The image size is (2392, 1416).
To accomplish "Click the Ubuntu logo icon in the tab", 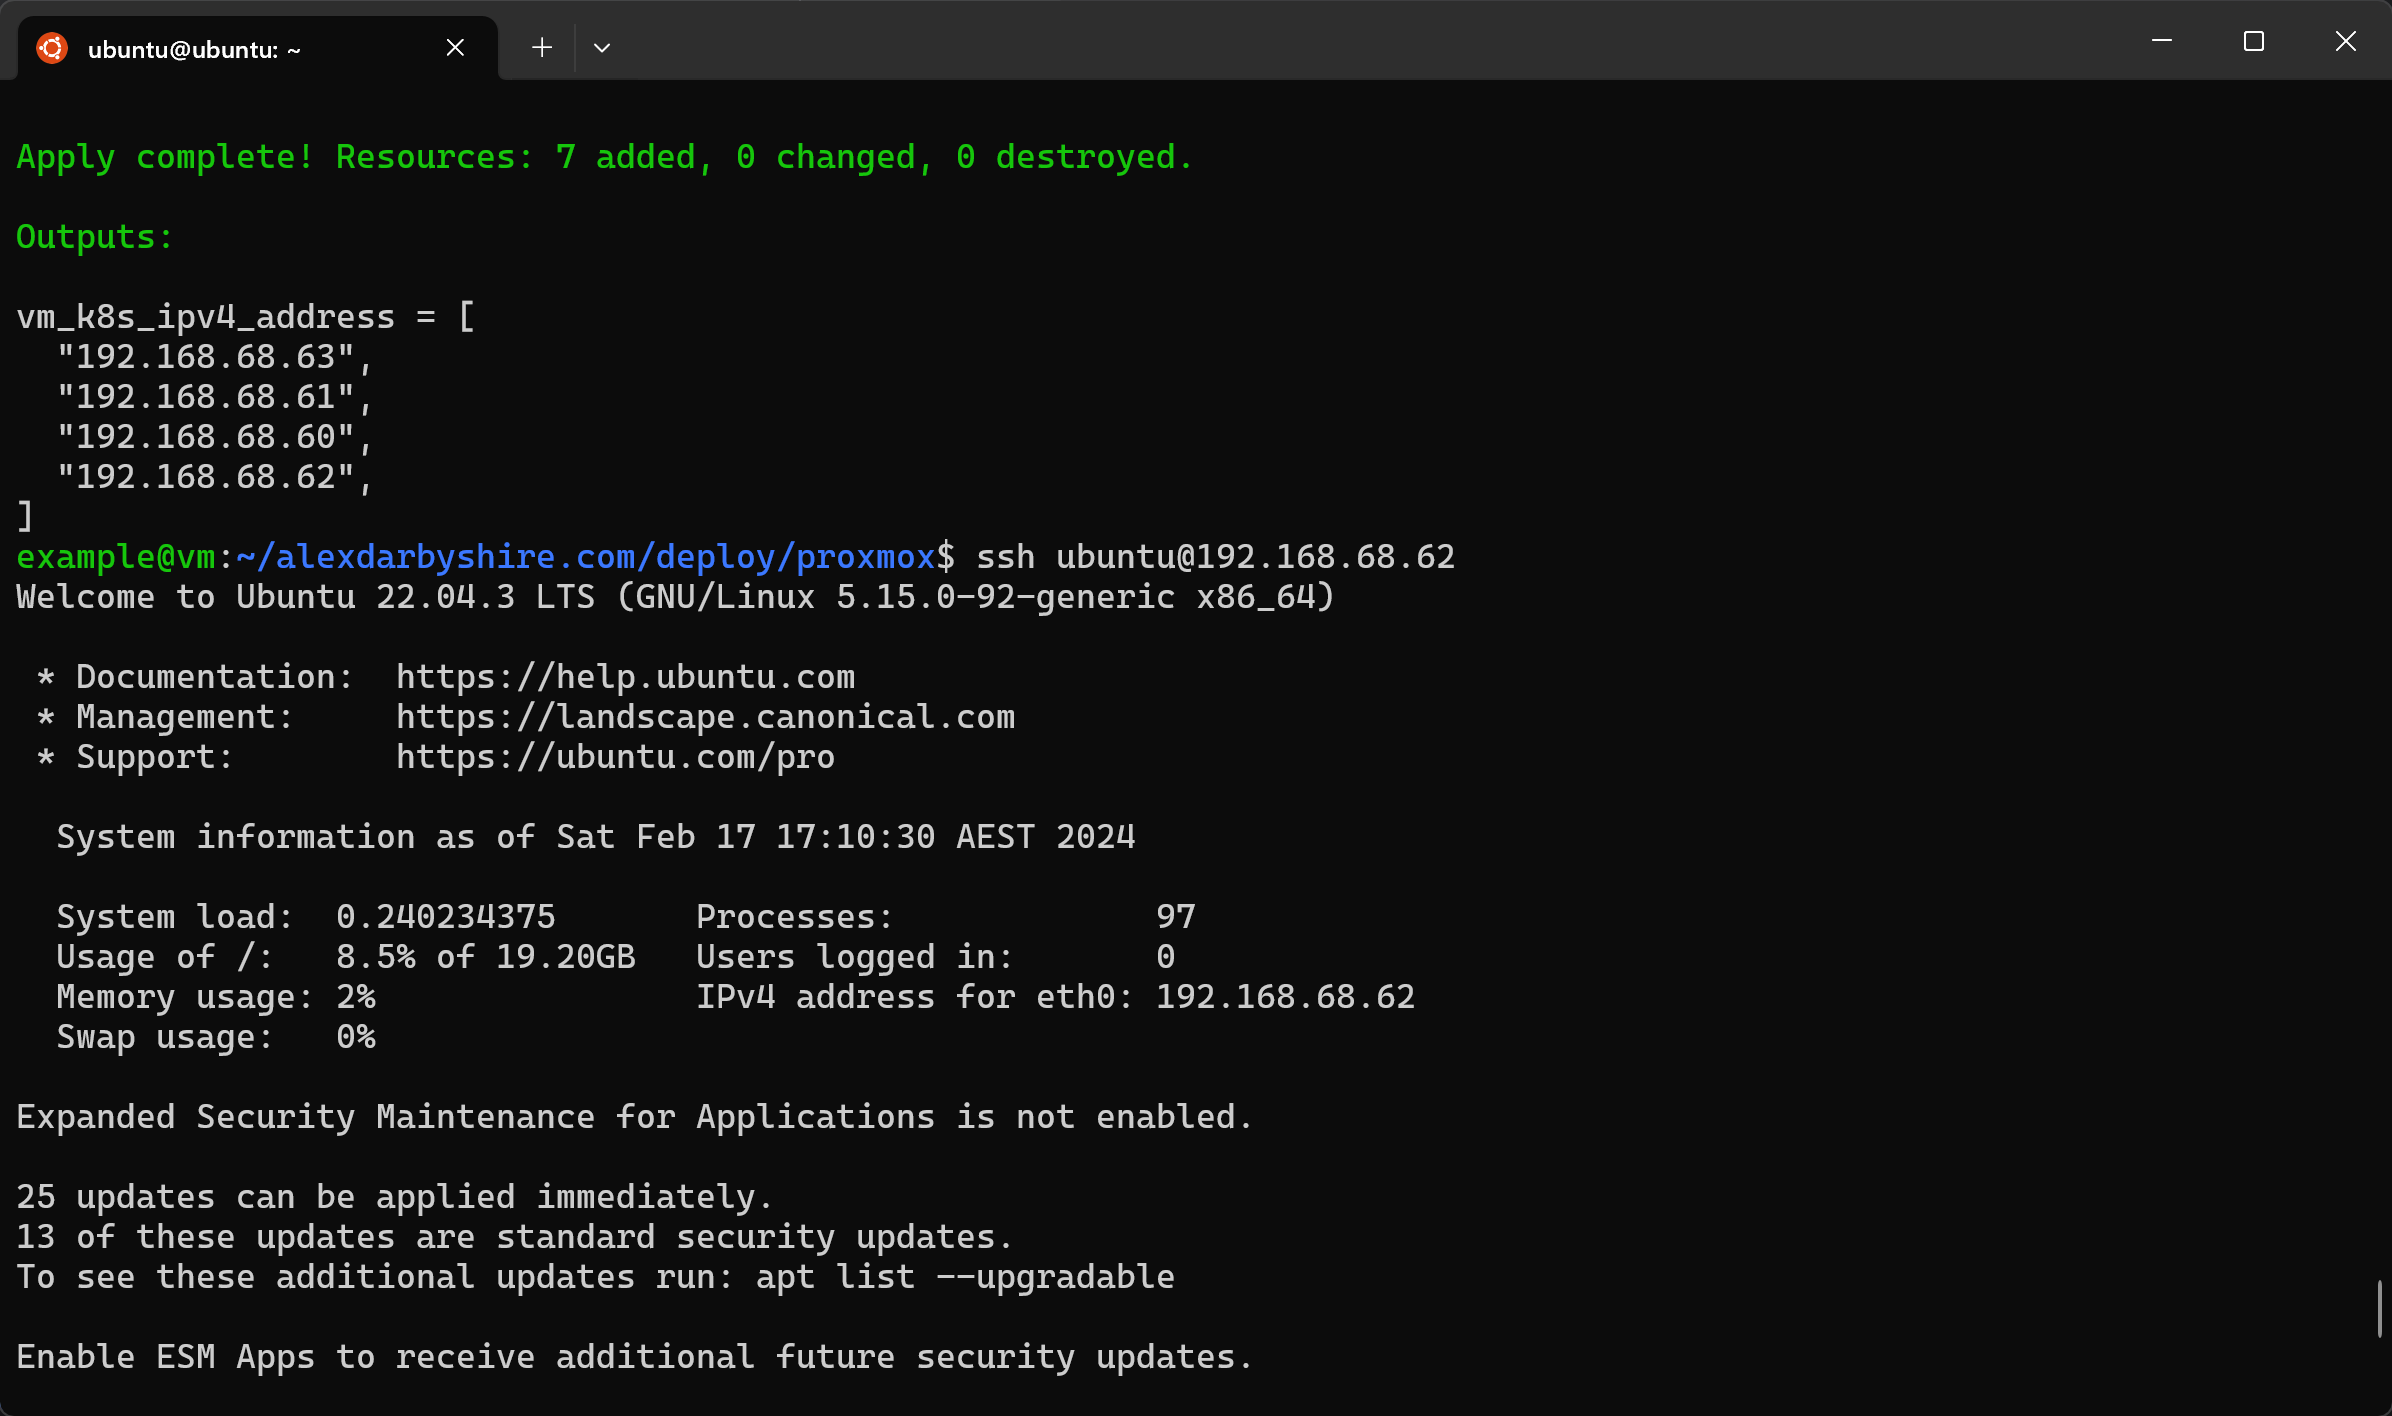I will click(52, 48).
